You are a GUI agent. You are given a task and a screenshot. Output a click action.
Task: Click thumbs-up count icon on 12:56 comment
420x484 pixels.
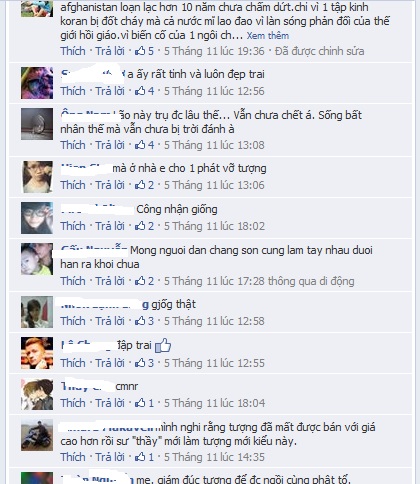click(140, 91)
